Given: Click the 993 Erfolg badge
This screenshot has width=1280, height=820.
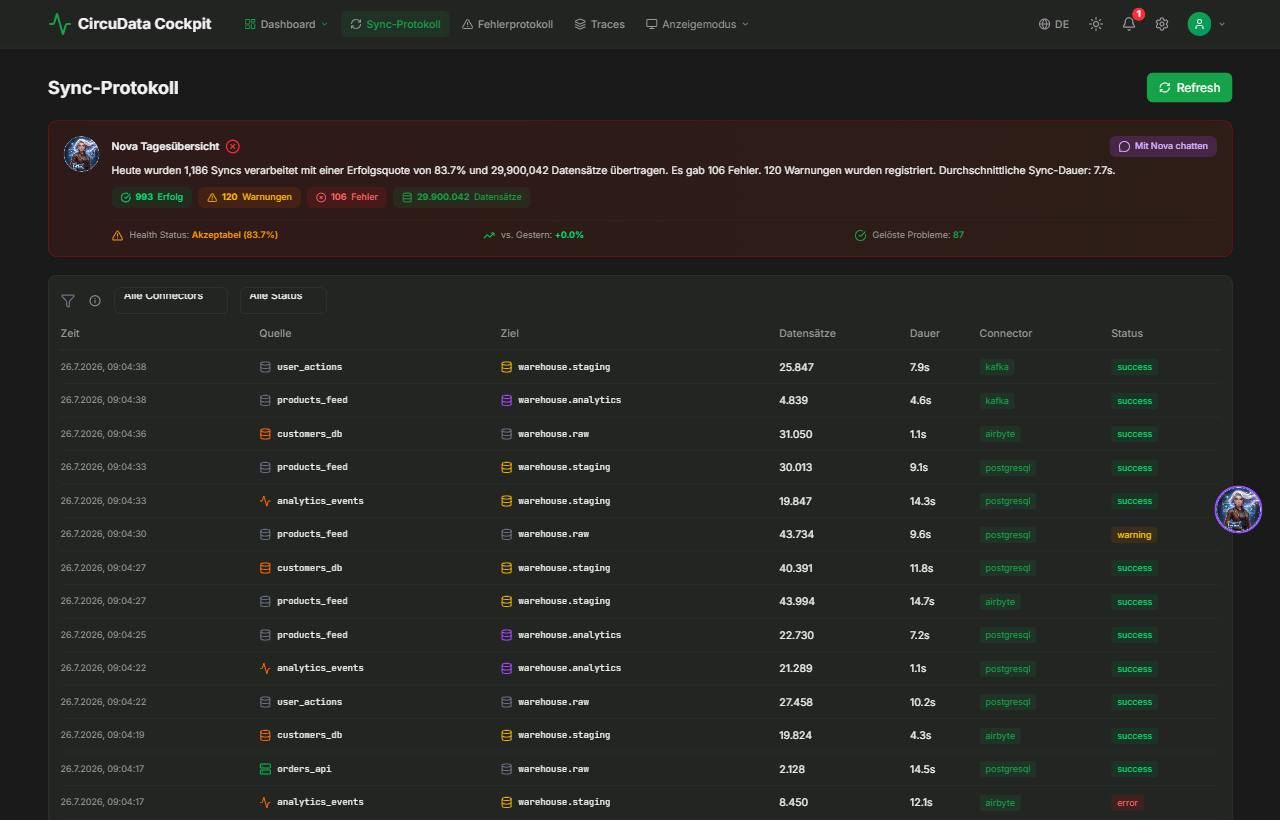Looking at the screenshot, I should 152,197.
